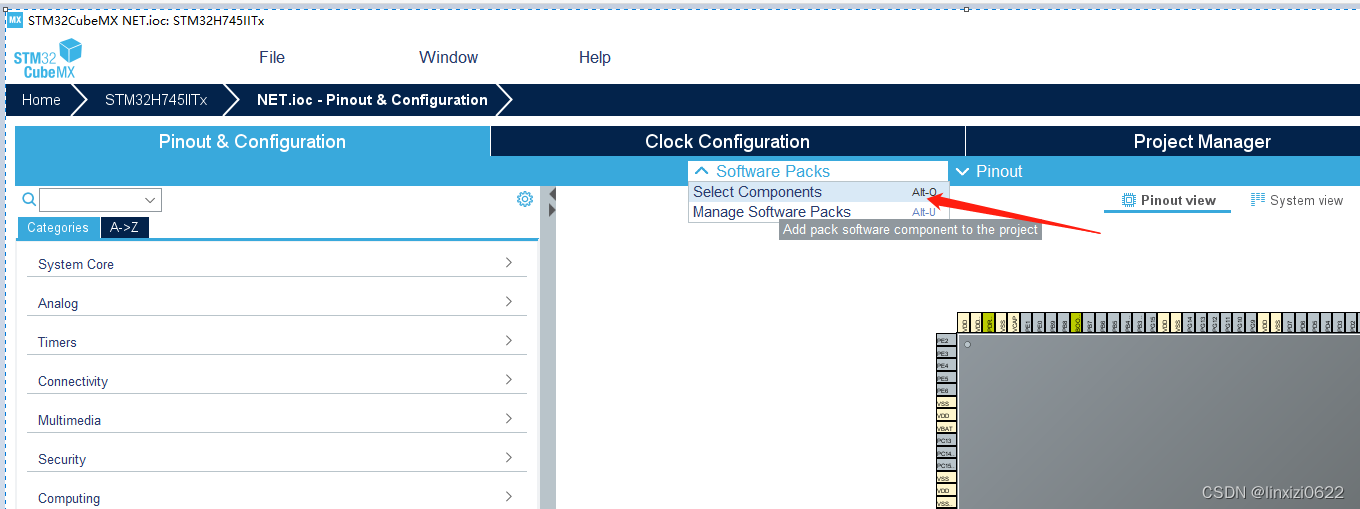1360x509 pixels.
Task: Expand the Connectivity category
Action: tap(509, 380)
